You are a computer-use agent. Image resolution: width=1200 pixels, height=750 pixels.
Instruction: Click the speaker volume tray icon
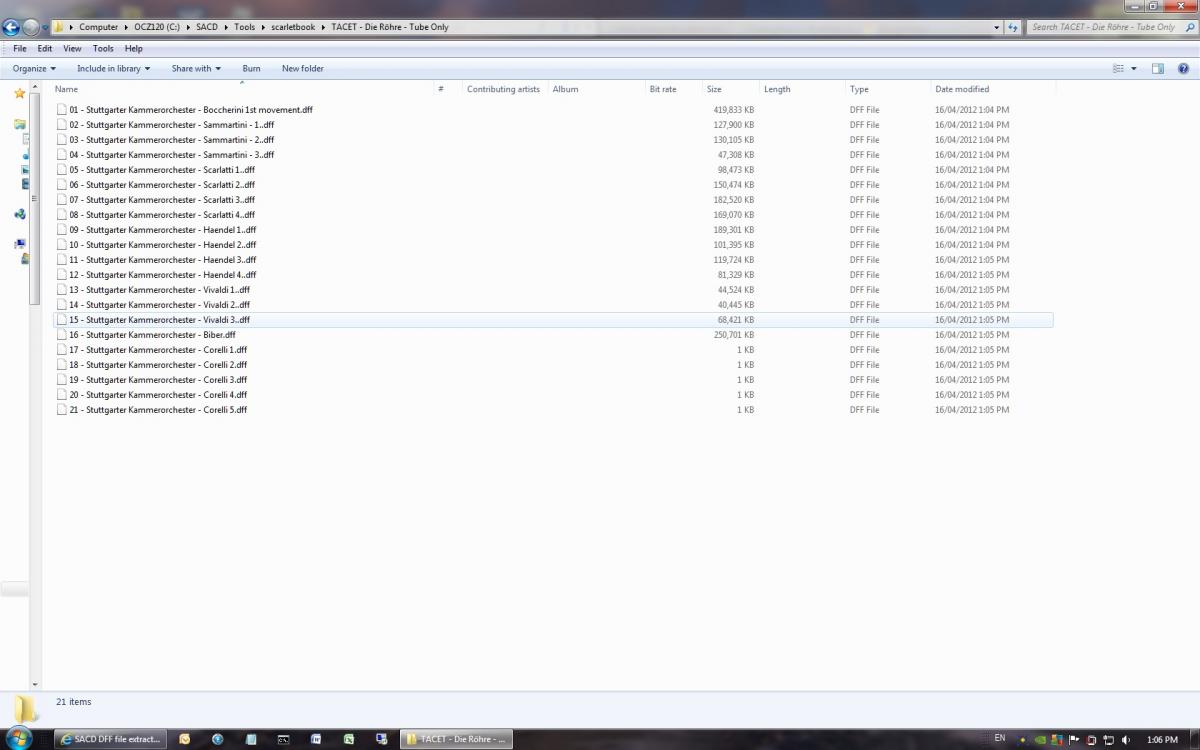click(1127, 739)
